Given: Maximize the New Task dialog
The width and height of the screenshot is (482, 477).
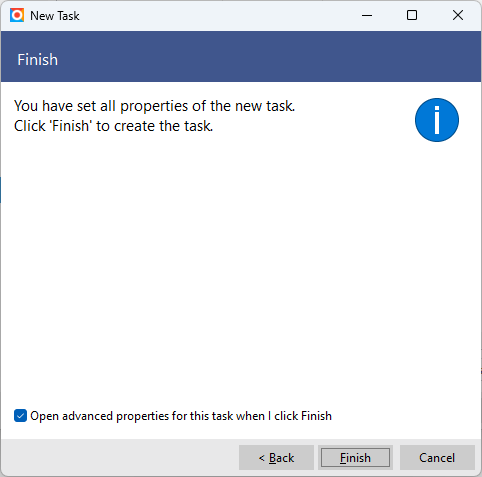Looking at the screenshot, I should 412,15.
